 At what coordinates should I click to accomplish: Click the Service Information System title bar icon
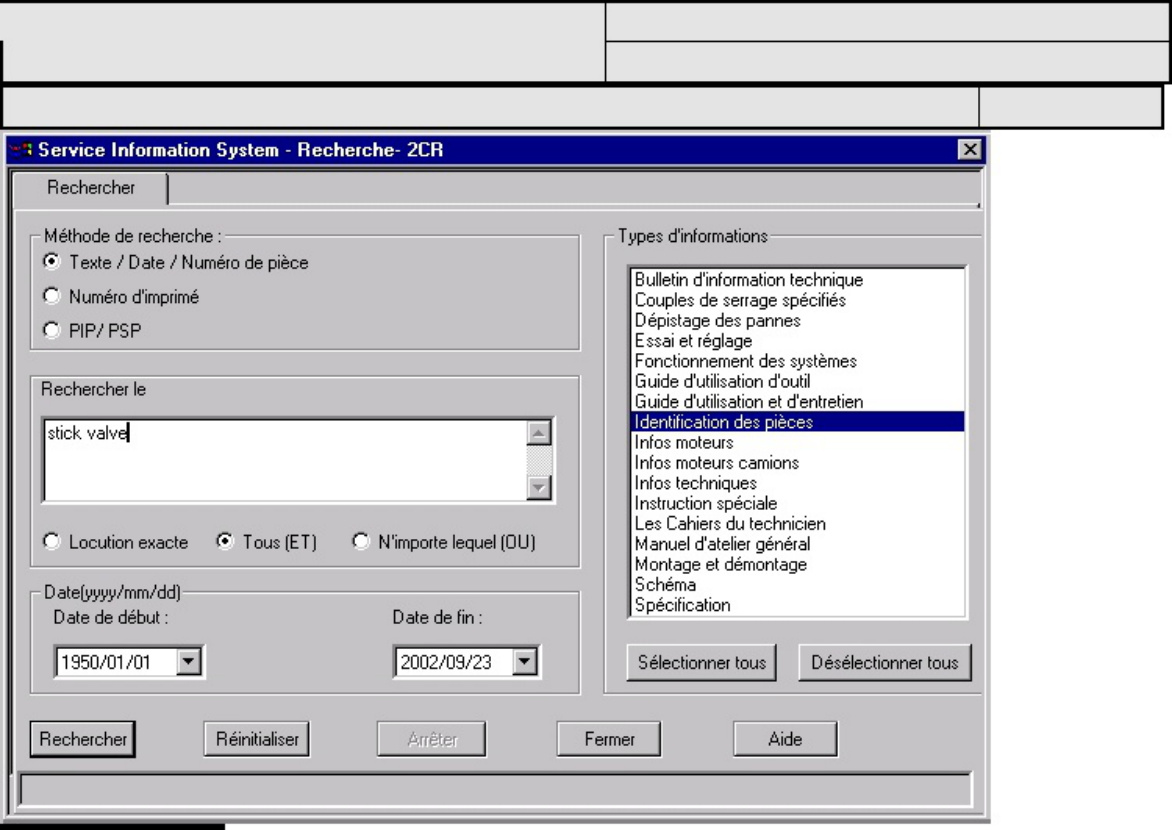21,150
